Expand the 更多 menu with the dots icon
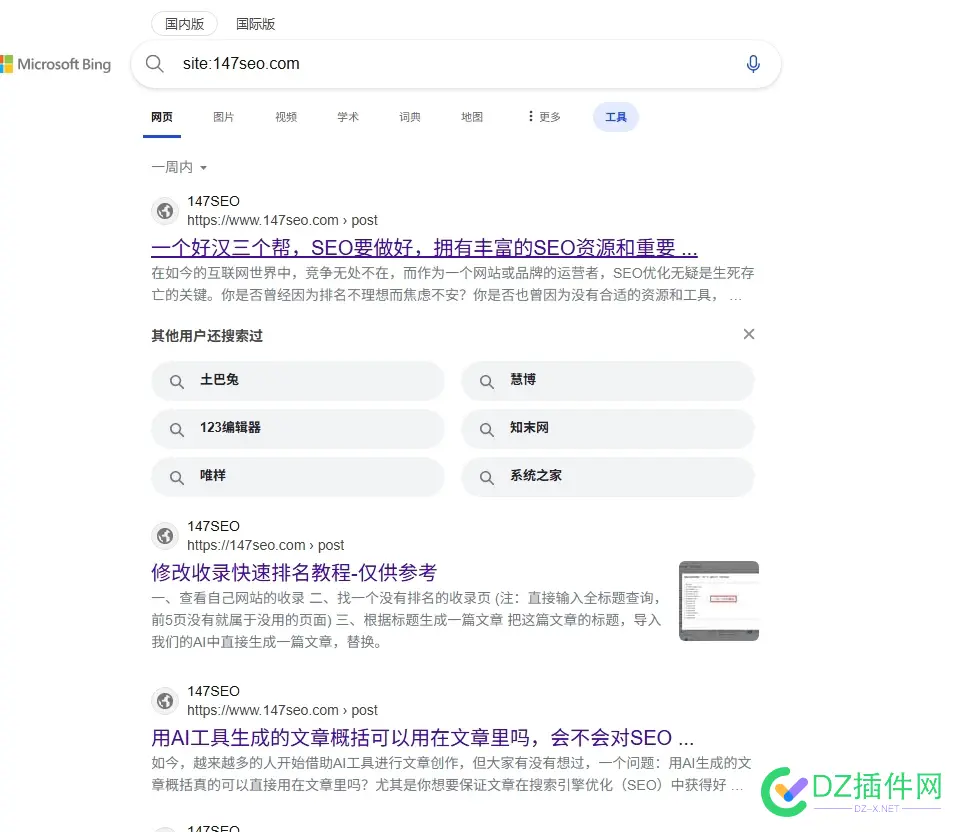This screenshot has height=832, width=961. [x=542, y=117]
